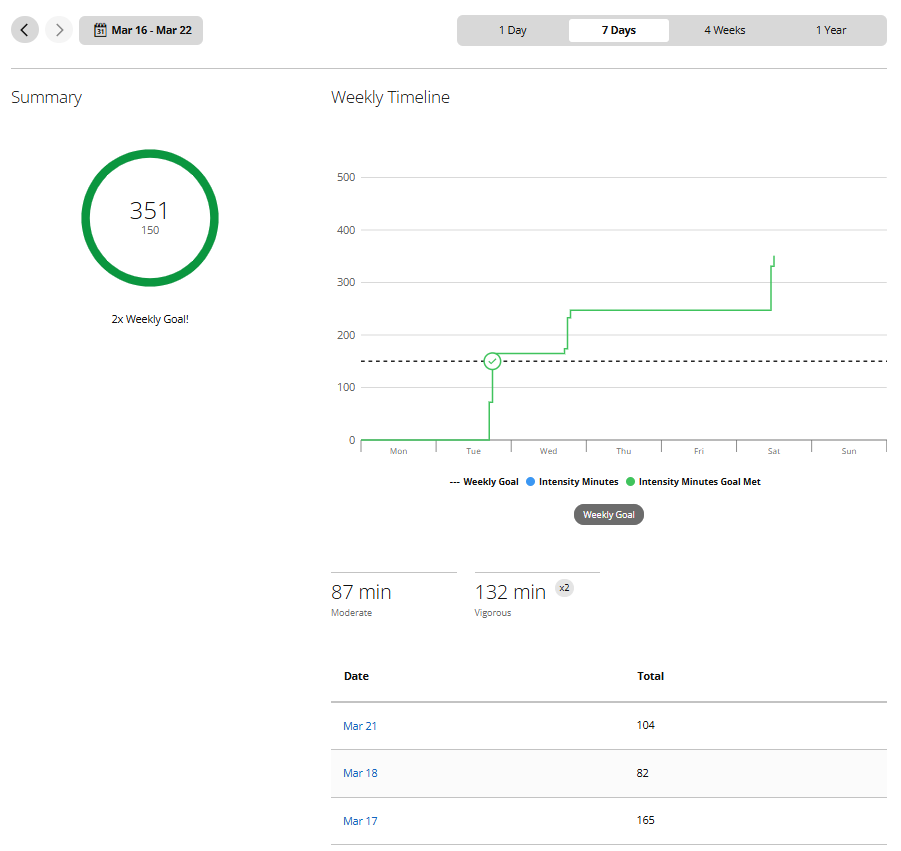Open the Mar 21 daily details link

point(359,725)
